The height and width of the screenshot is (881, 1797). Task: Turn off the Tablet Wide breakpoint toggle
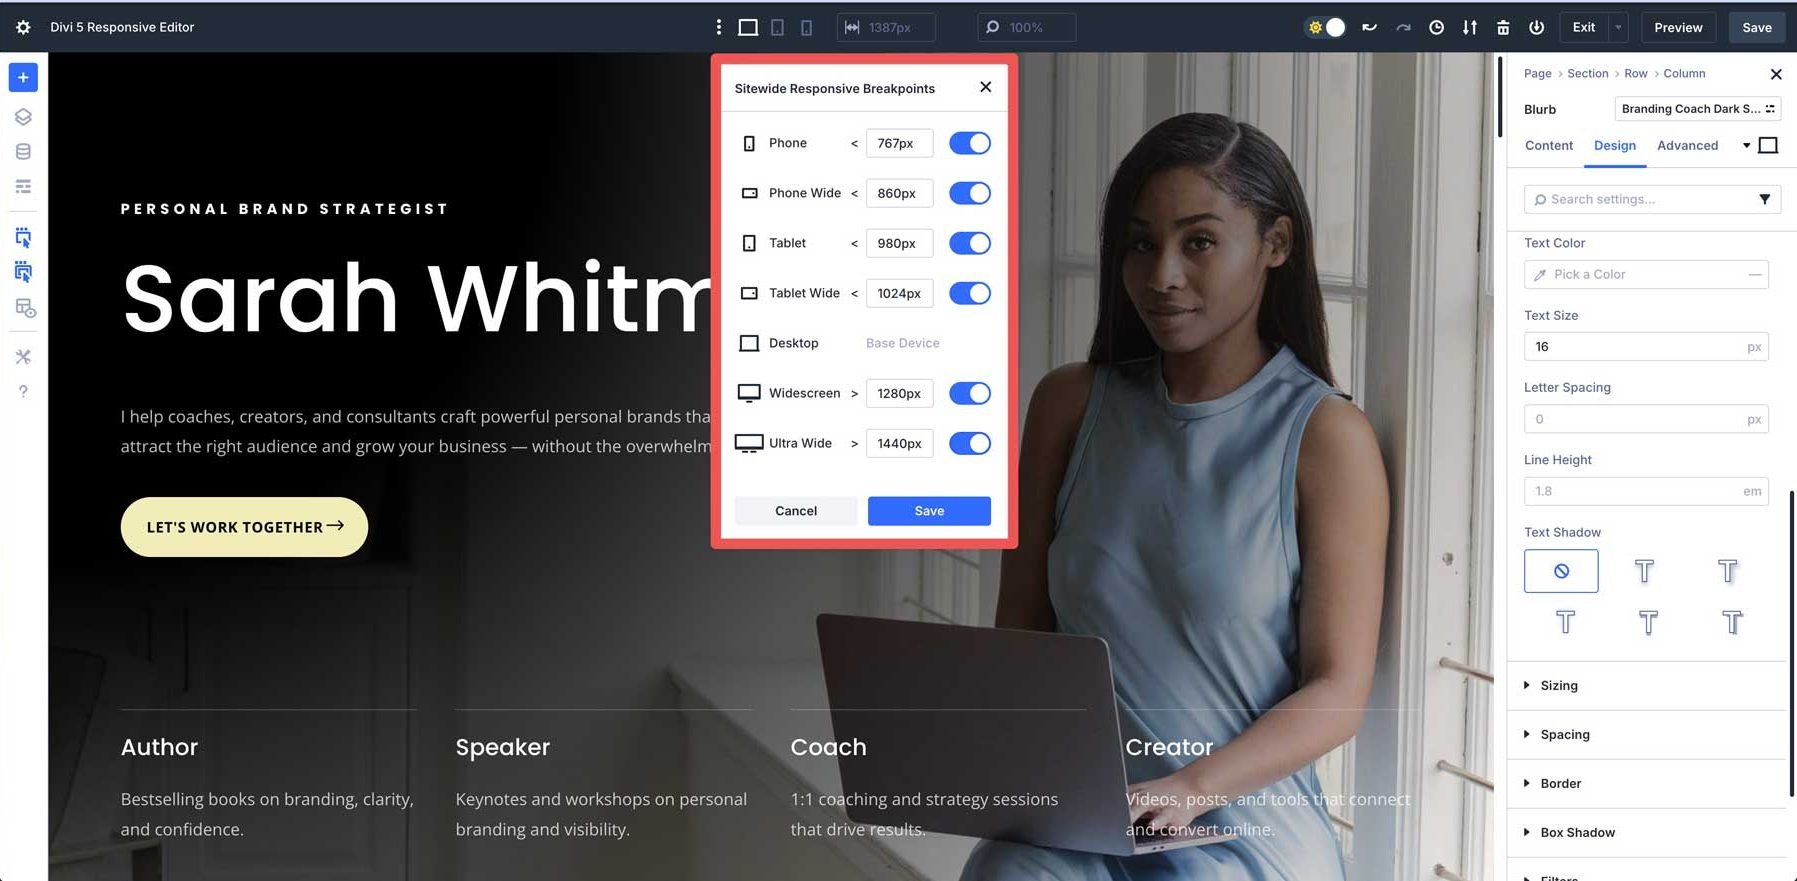point(969,293)
